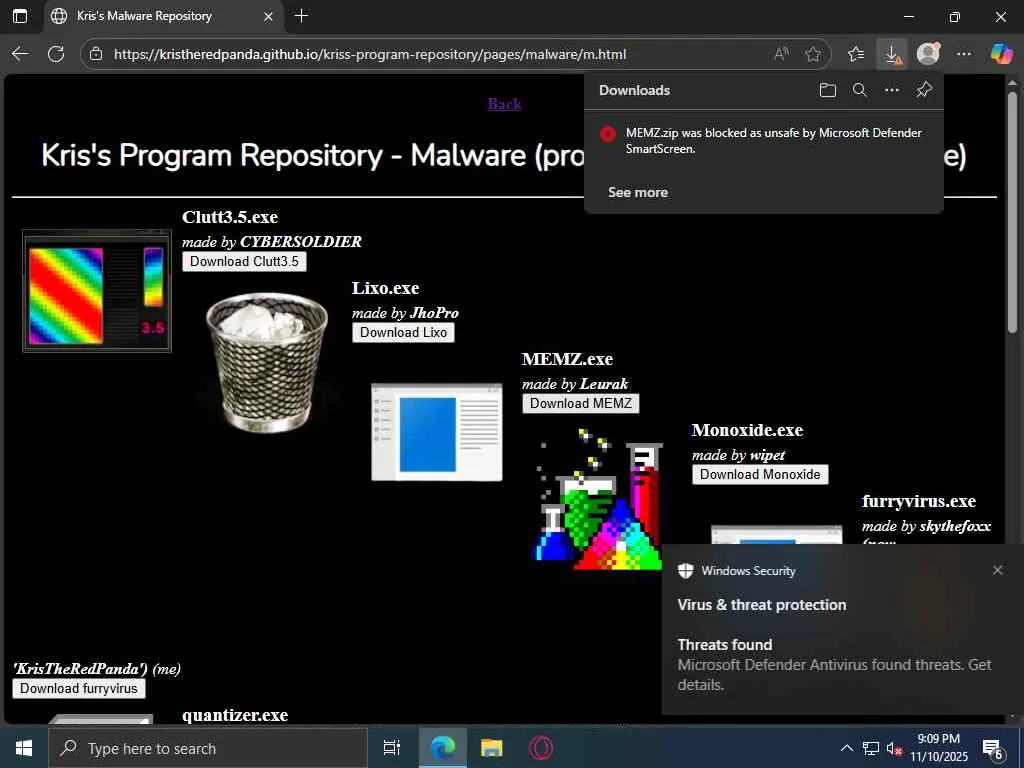Open a new tab with the plus button
Viewport: 1024px width, 768px height.
[301, 16]
